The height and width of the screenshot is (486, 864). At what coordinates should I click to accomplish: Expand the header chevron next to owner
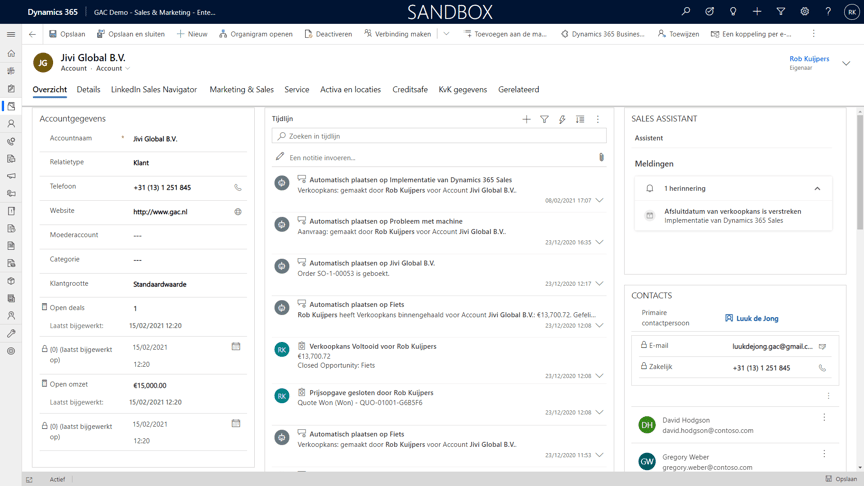click(x=846, y=63)
